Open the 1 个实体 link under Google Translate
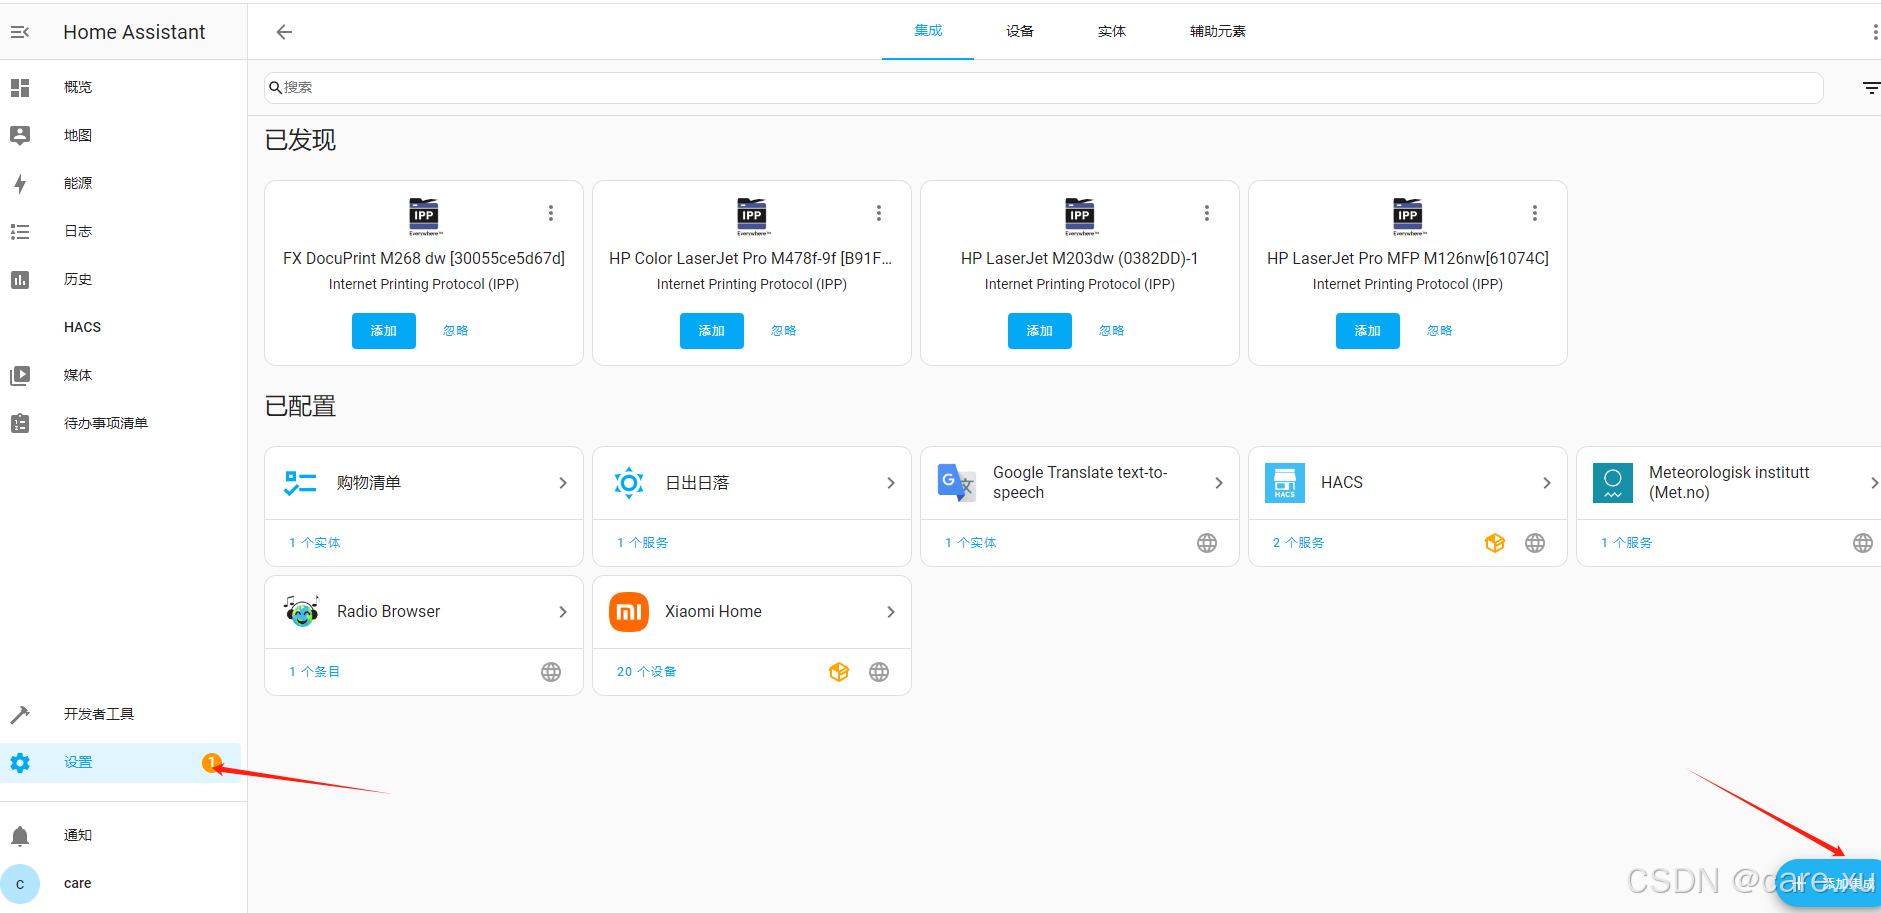This screenshot has width=1881, height=913. 971,543
